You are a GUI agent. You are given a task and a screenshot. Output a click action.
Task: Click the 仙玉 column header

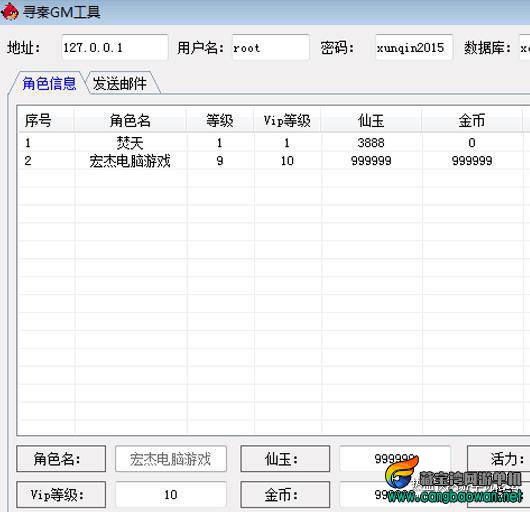point(371,121)
